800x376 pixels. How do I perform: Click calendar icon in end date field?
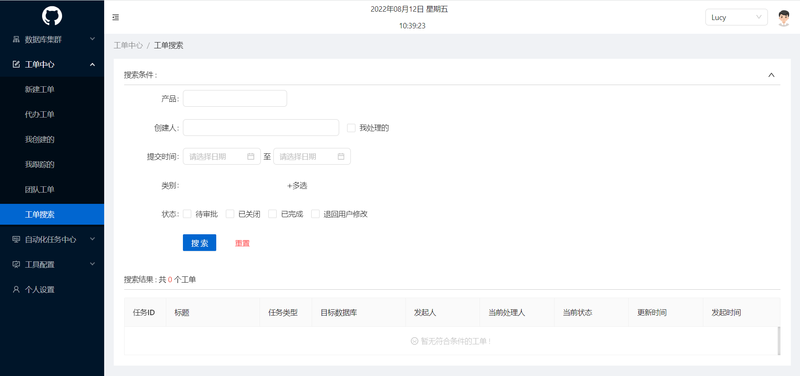(x=341, y=157)
